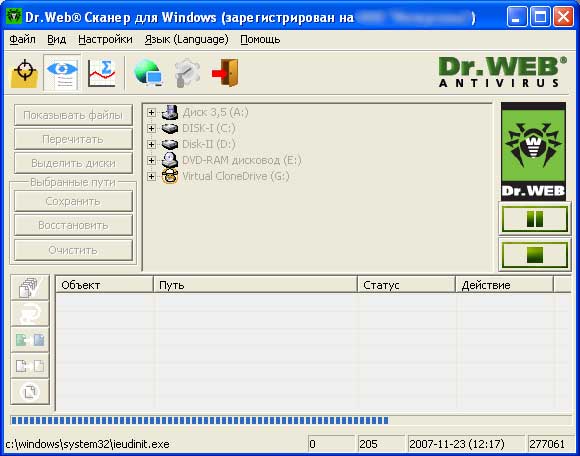Click the status bar infected count 0
This screenshot has height=456, width=580.
[x=331, y=444]
